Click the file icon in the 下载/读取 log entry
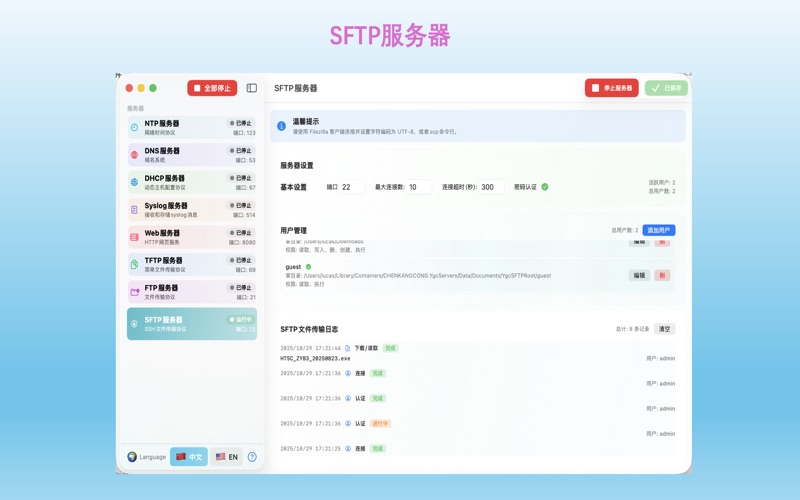The width and height of the screenshot is (800, 500). pos(347,348)
